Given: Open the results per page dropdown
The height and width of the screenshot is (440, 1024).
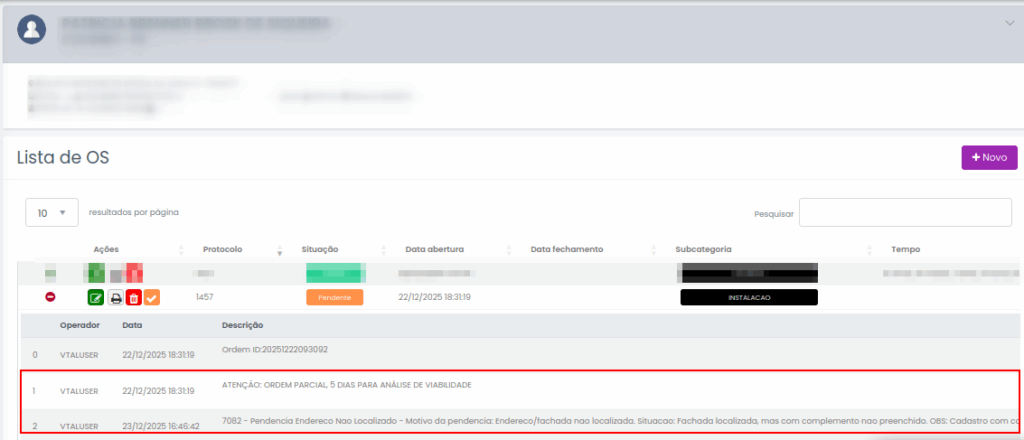Looking at the screenshot, I should coord(52,212).
